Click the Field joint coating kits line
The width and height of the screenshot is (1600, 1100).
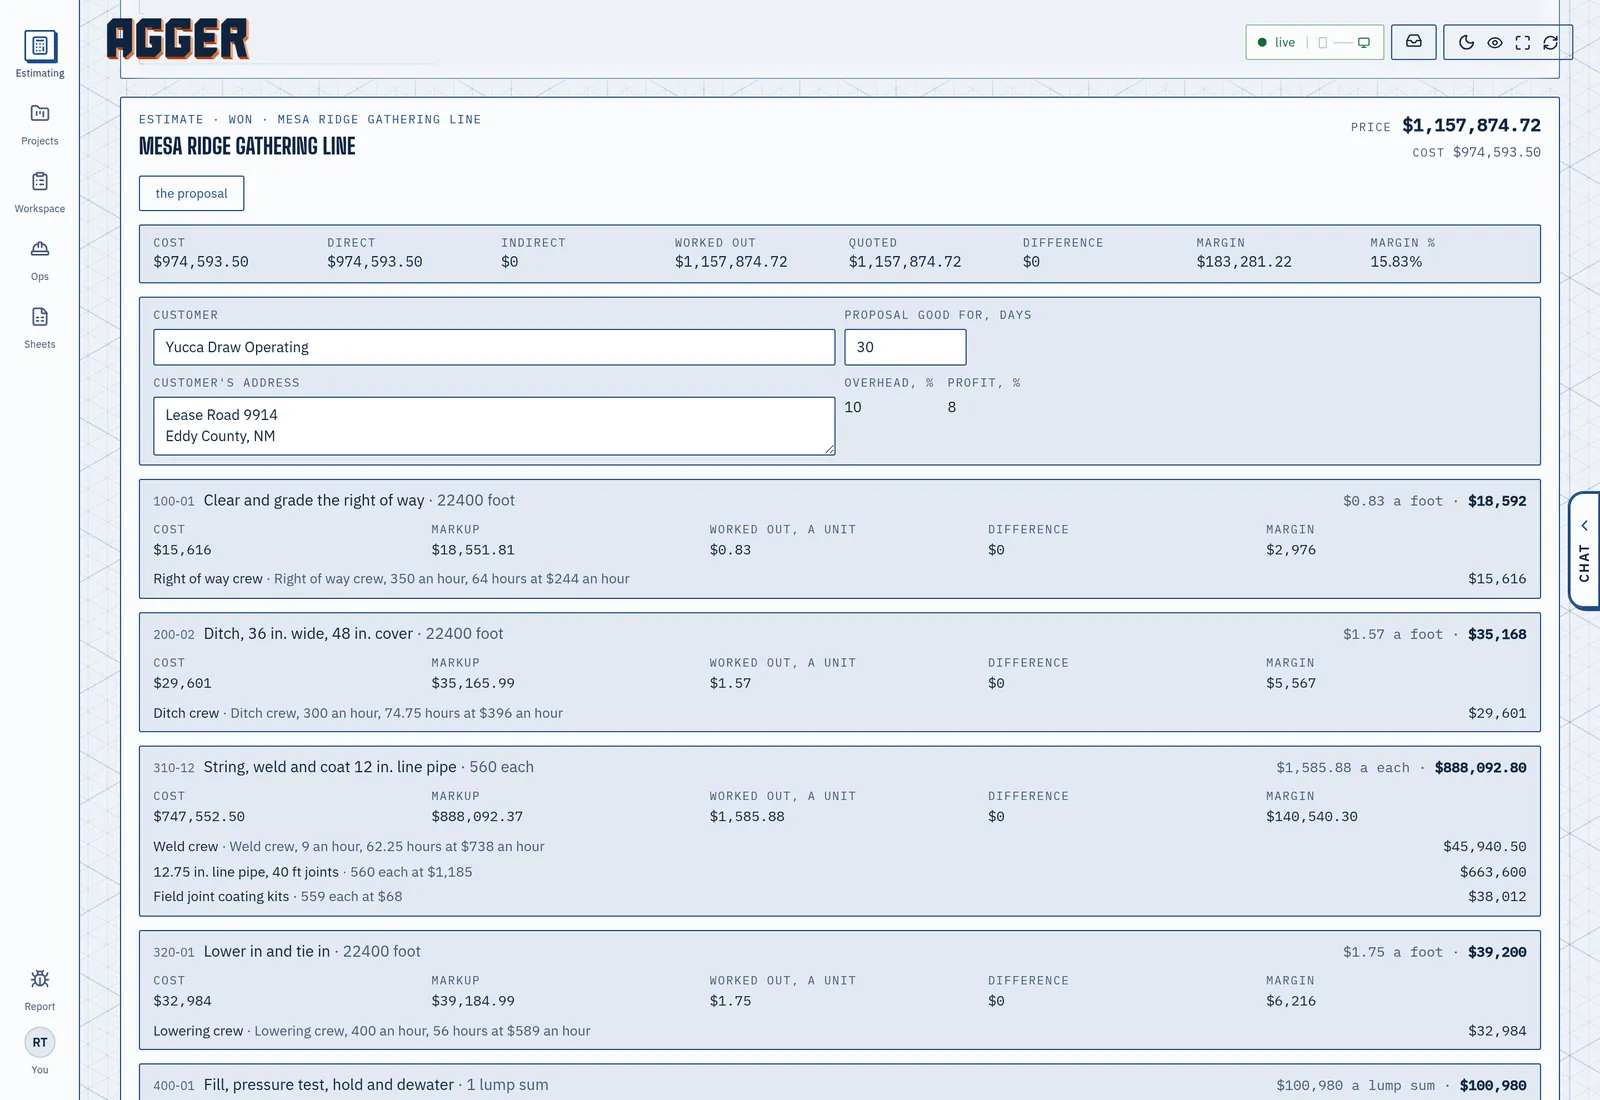[840, 897]
